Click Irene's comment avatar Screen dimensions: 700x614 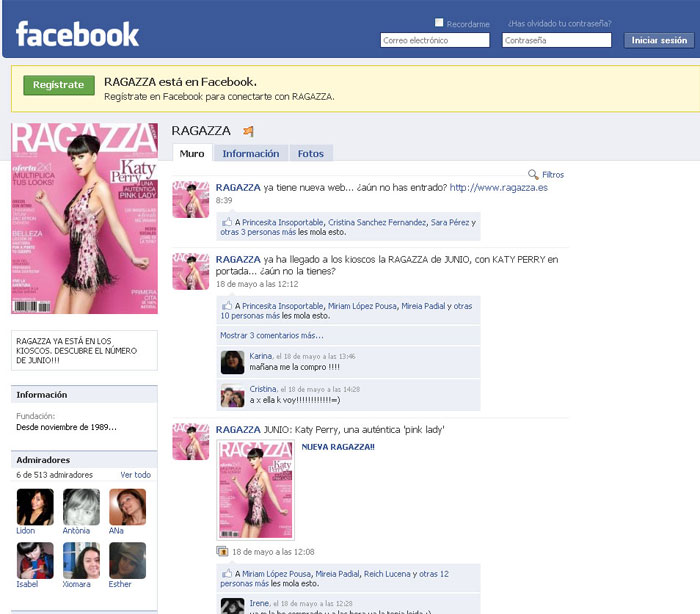click(233, 606)
